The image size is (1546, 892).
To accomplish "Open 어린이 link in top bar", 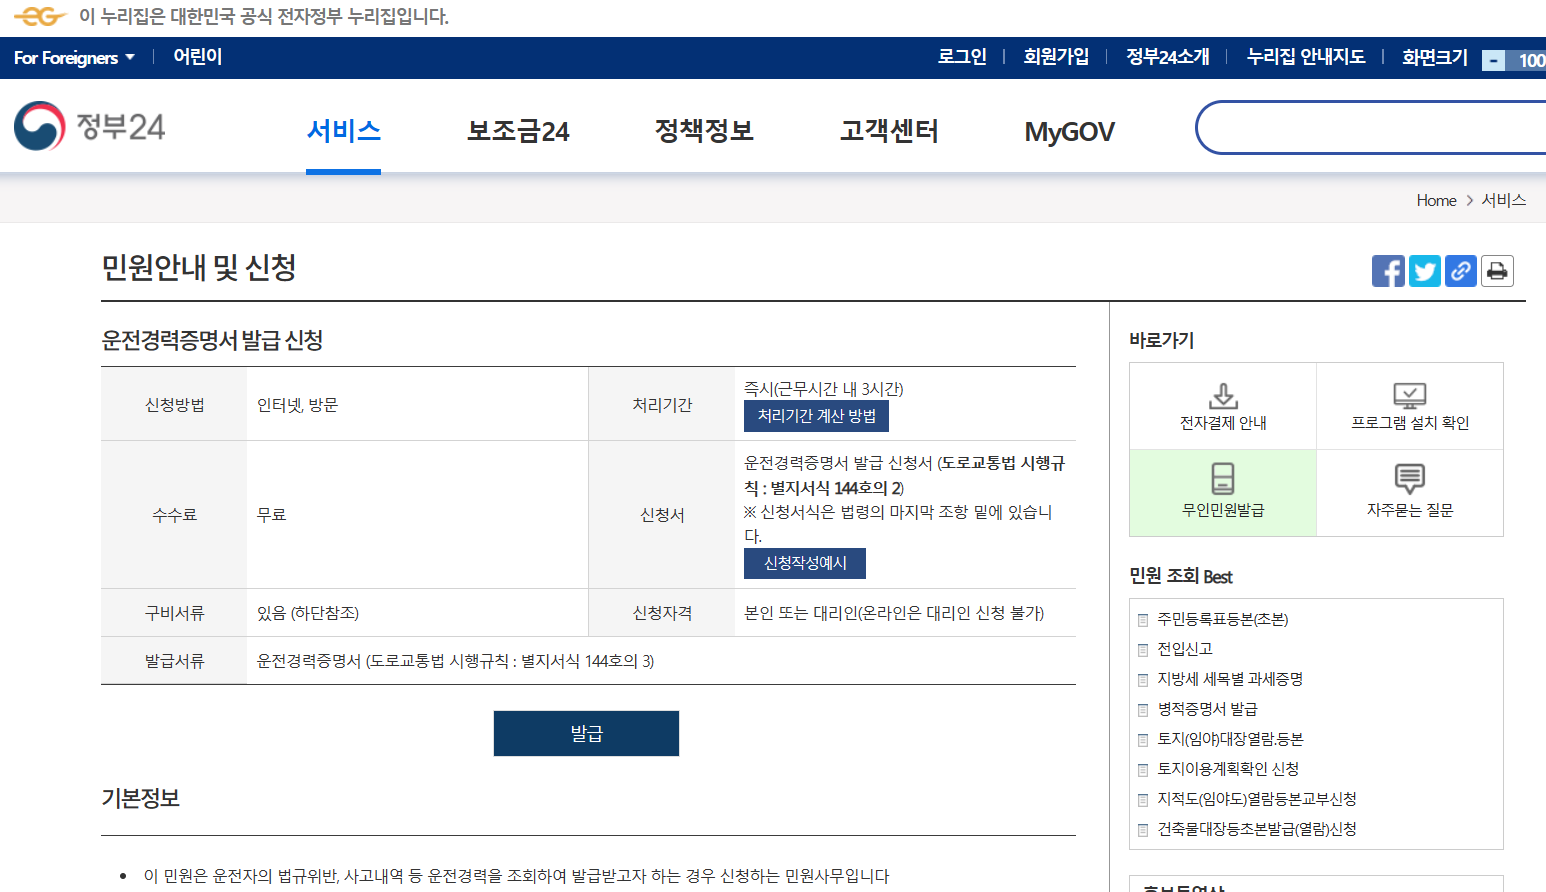I will [x=197, y=57].
